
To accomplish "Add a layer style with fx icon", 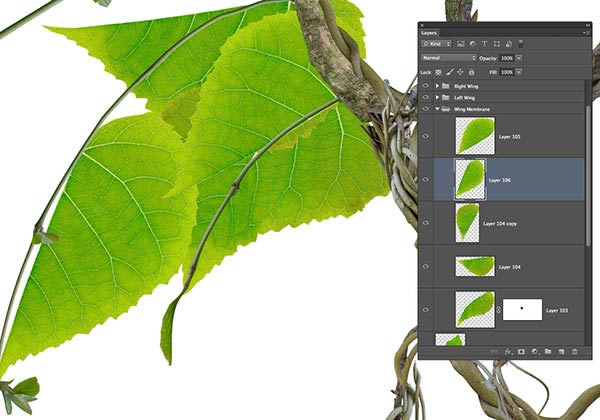I will [x=508, y=351].
